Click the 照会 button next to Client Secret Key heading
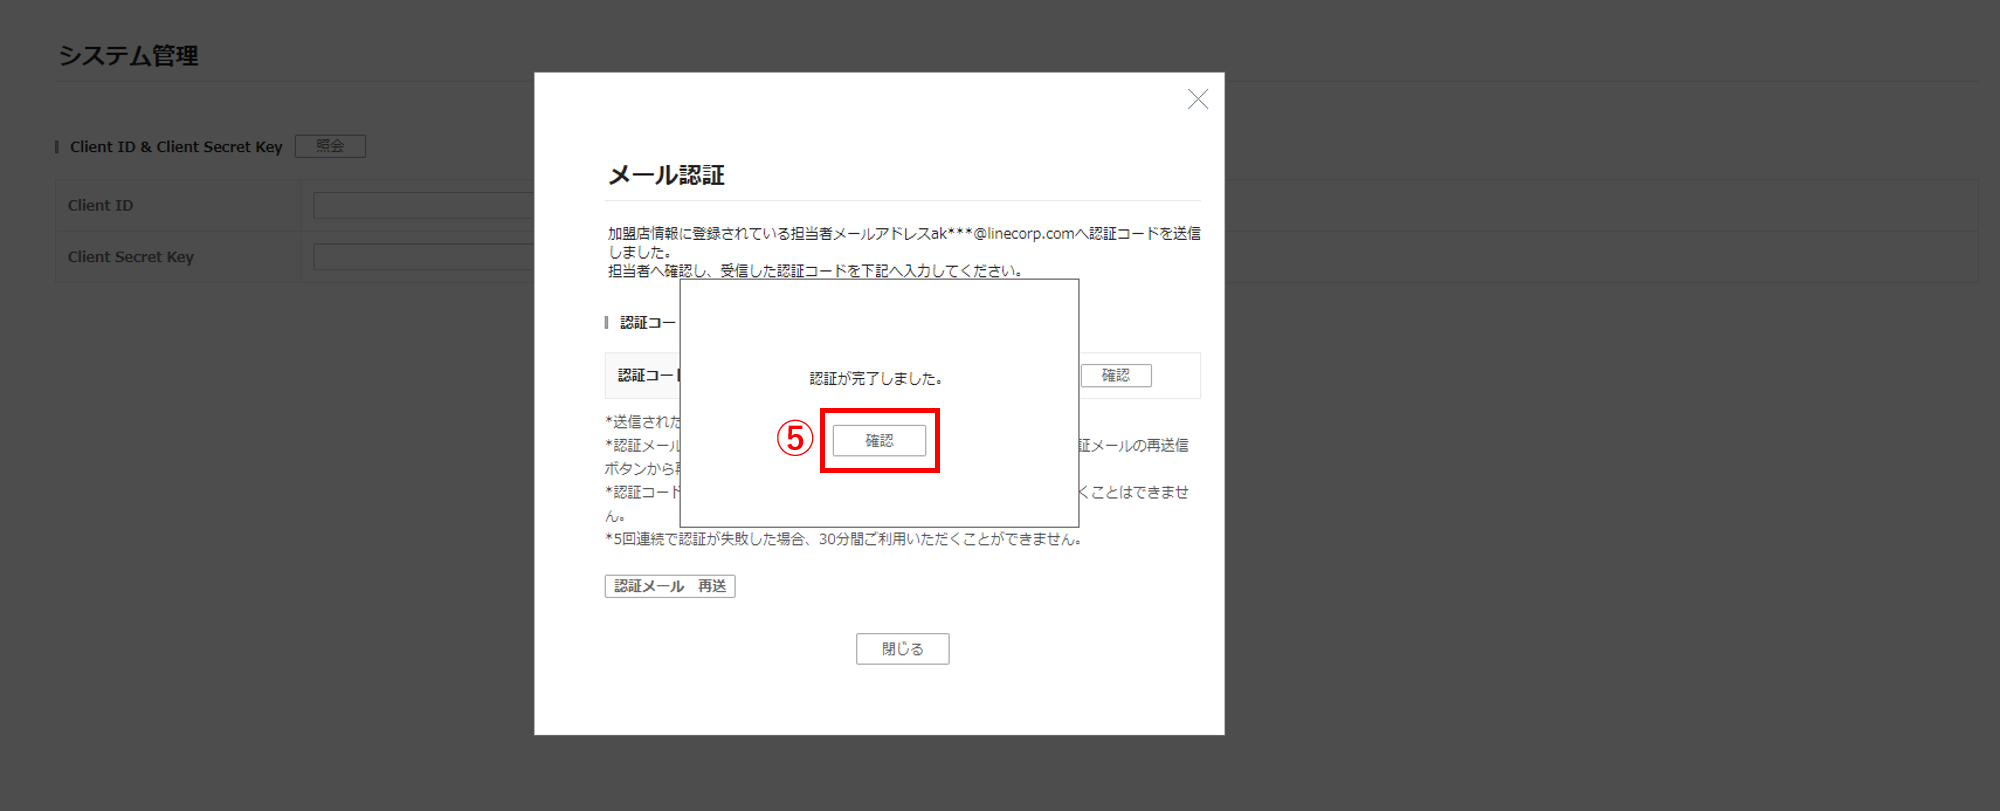Viewport: 2000px width, 811px height. (330, 146)
